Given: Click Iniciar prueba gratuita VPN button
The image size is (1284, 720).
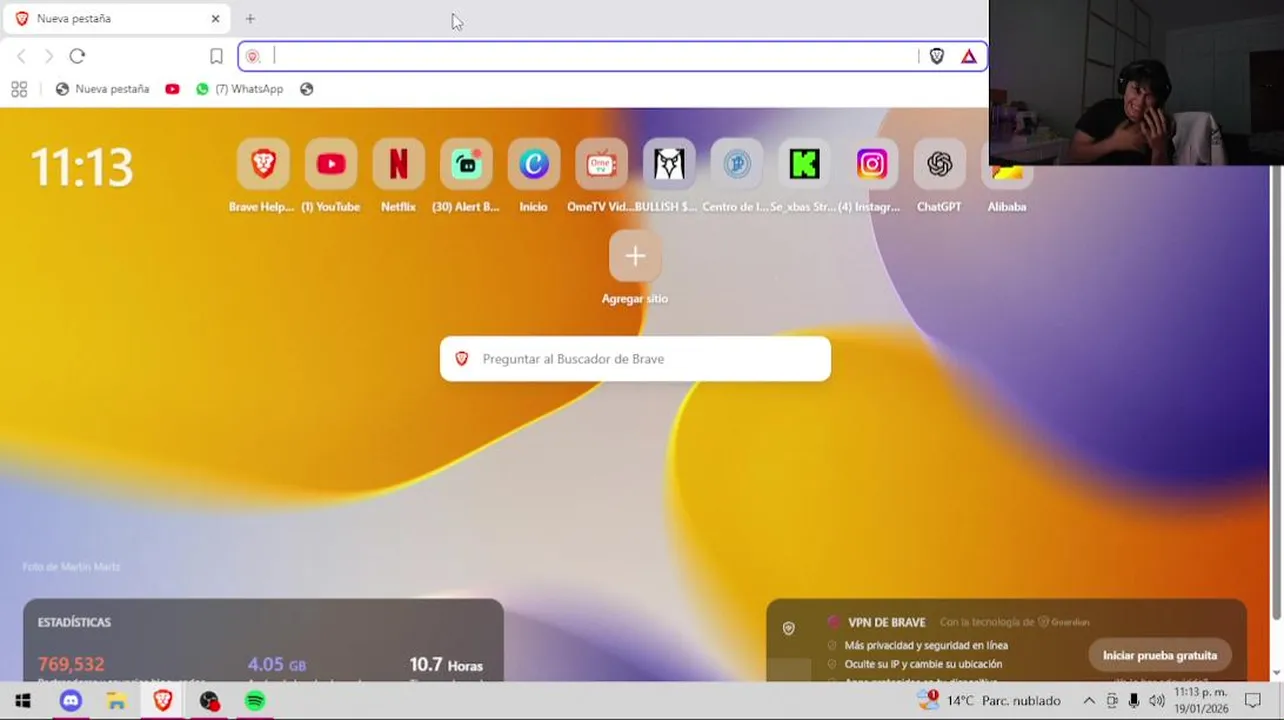Looking at the screenshot, I should pos(1160,656).
